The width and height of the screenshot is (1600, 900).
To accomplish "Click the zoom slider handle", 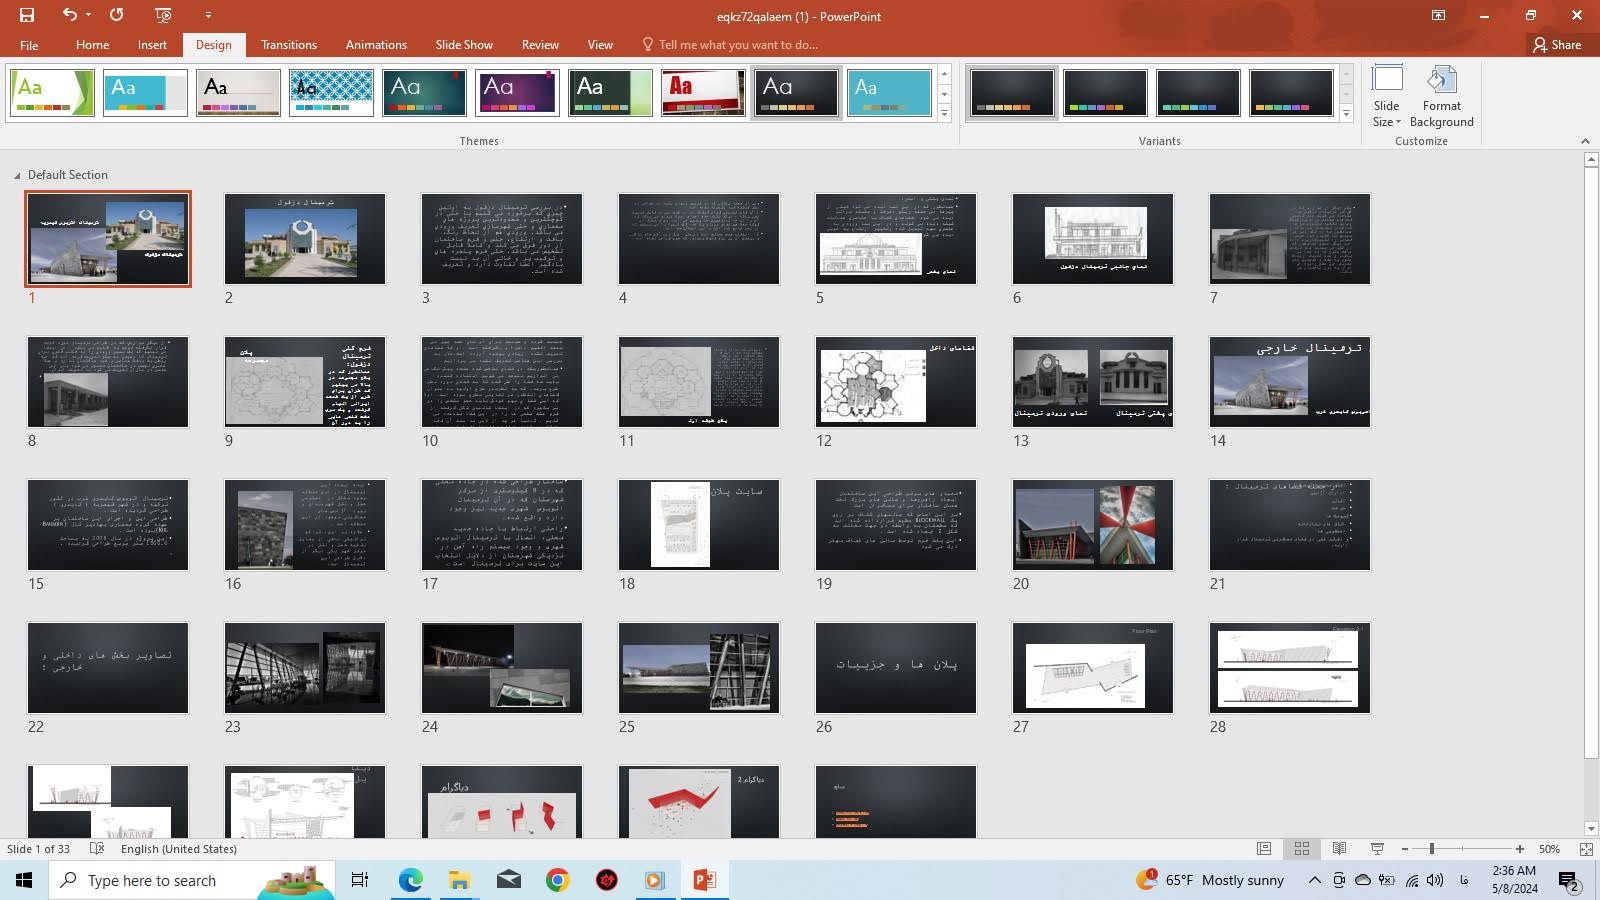I will pos(1432,849).
